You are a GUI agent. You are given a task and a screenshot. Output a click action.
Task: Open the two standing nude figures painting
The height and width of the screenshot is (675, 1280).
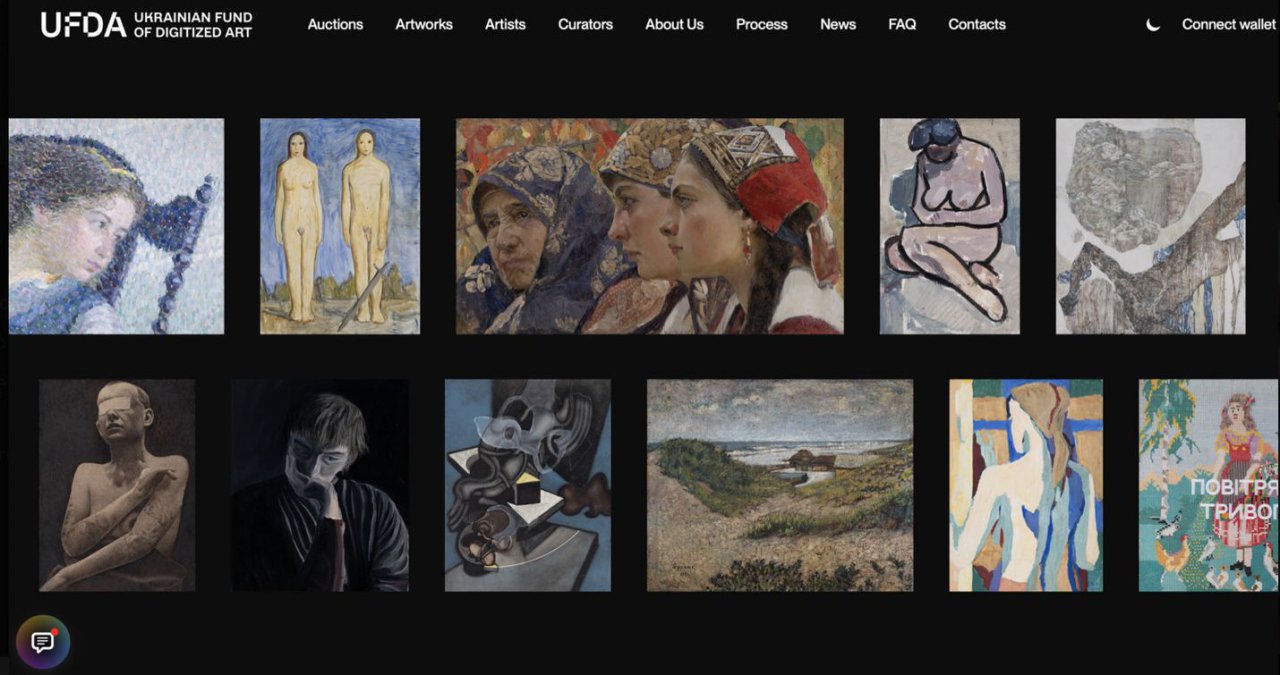coord(340,226)
